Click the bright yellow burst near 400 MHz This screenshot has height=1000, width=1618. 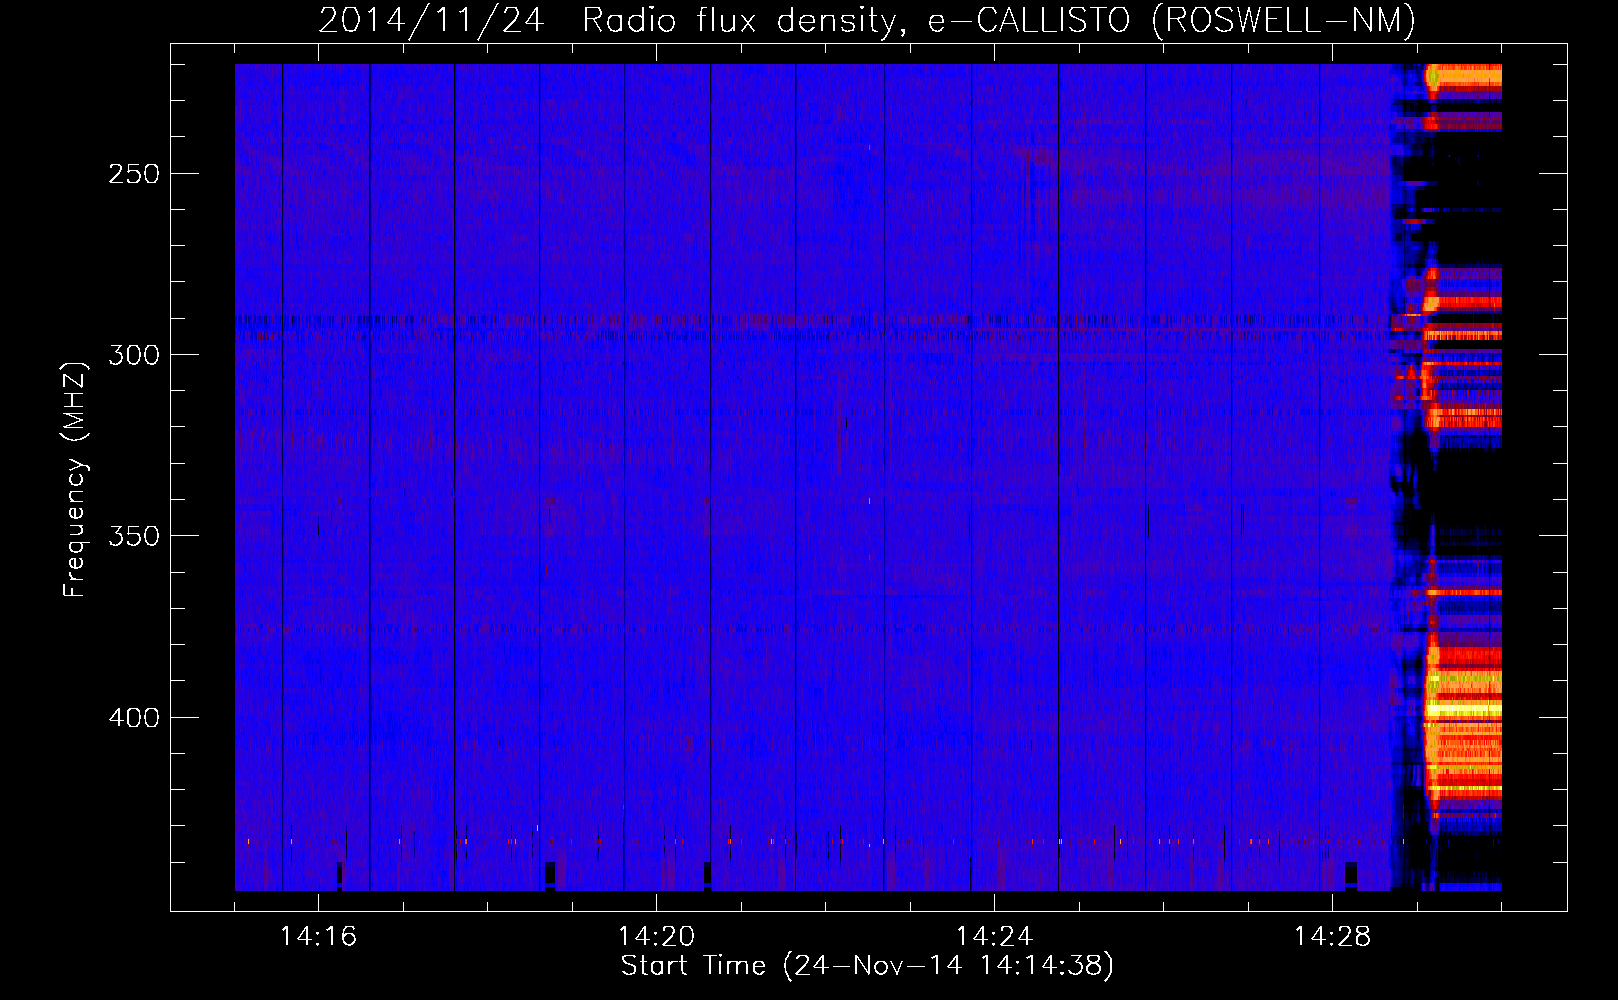coord(1464,709)
